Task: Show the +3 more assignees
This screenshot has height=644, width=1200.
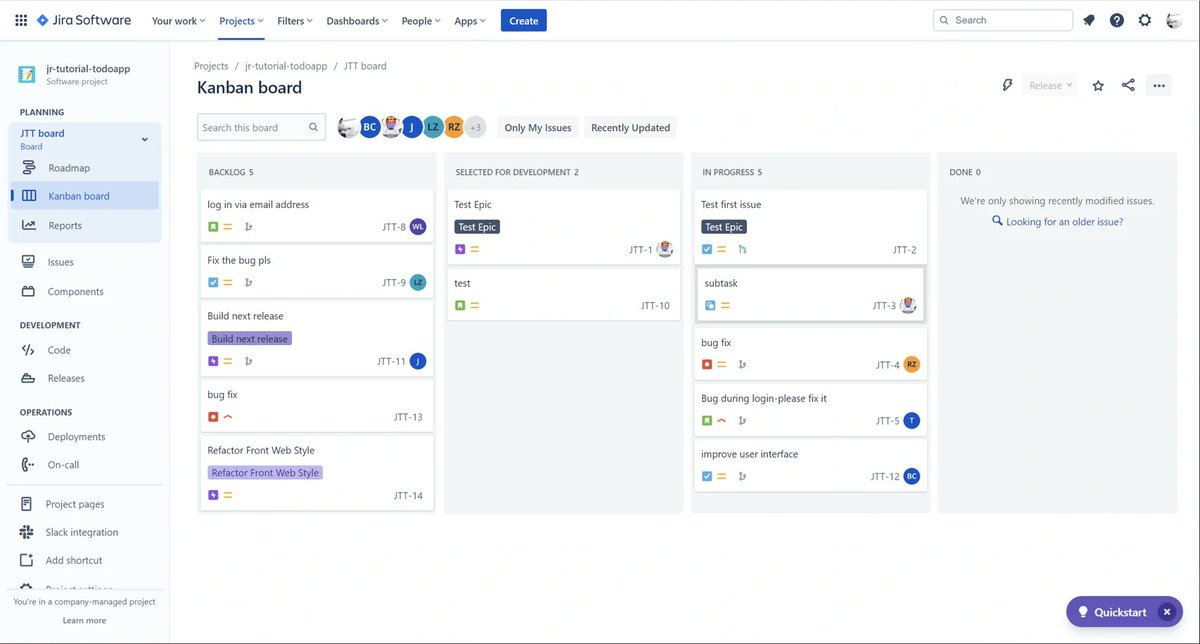Action: 475,127
